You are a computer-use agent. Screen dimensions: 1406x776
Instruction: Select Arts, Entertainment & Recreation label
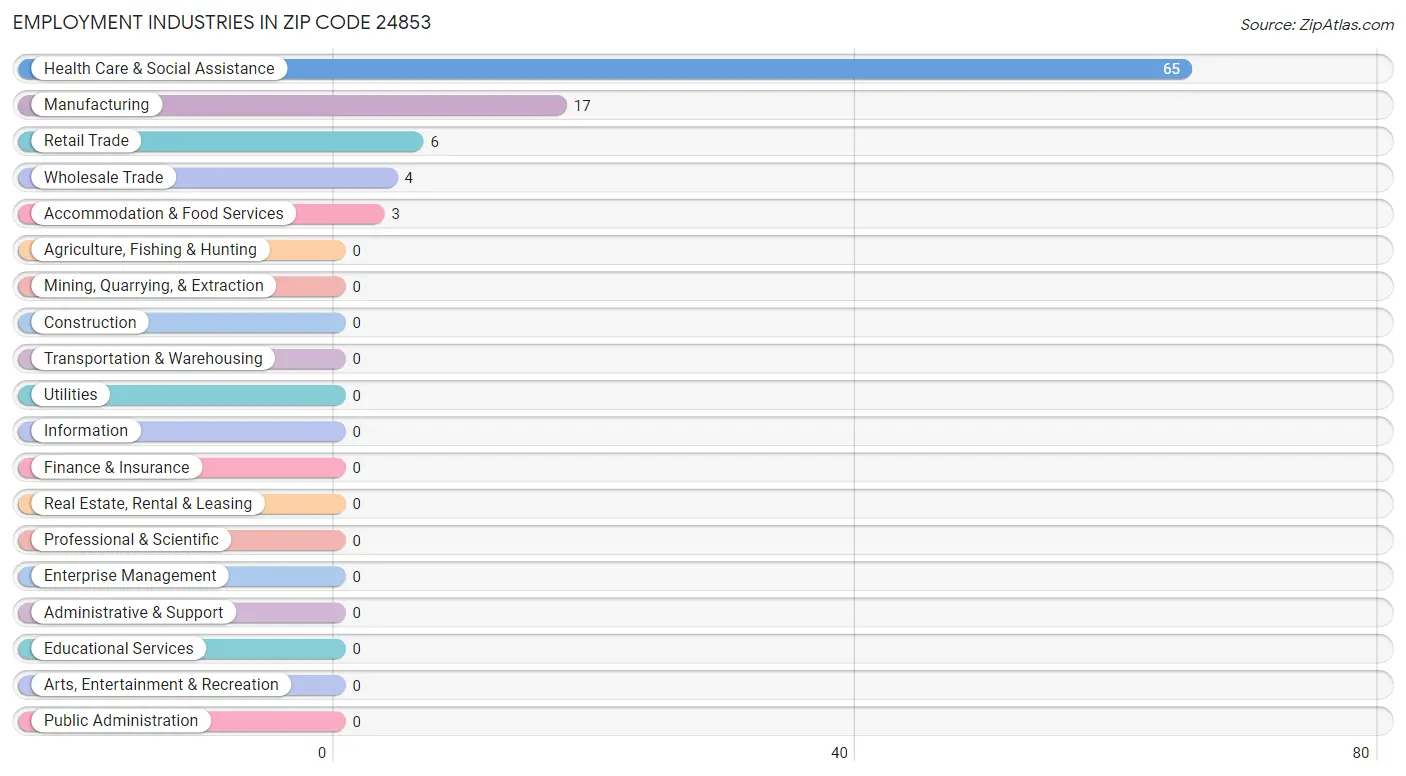(161, 684)
